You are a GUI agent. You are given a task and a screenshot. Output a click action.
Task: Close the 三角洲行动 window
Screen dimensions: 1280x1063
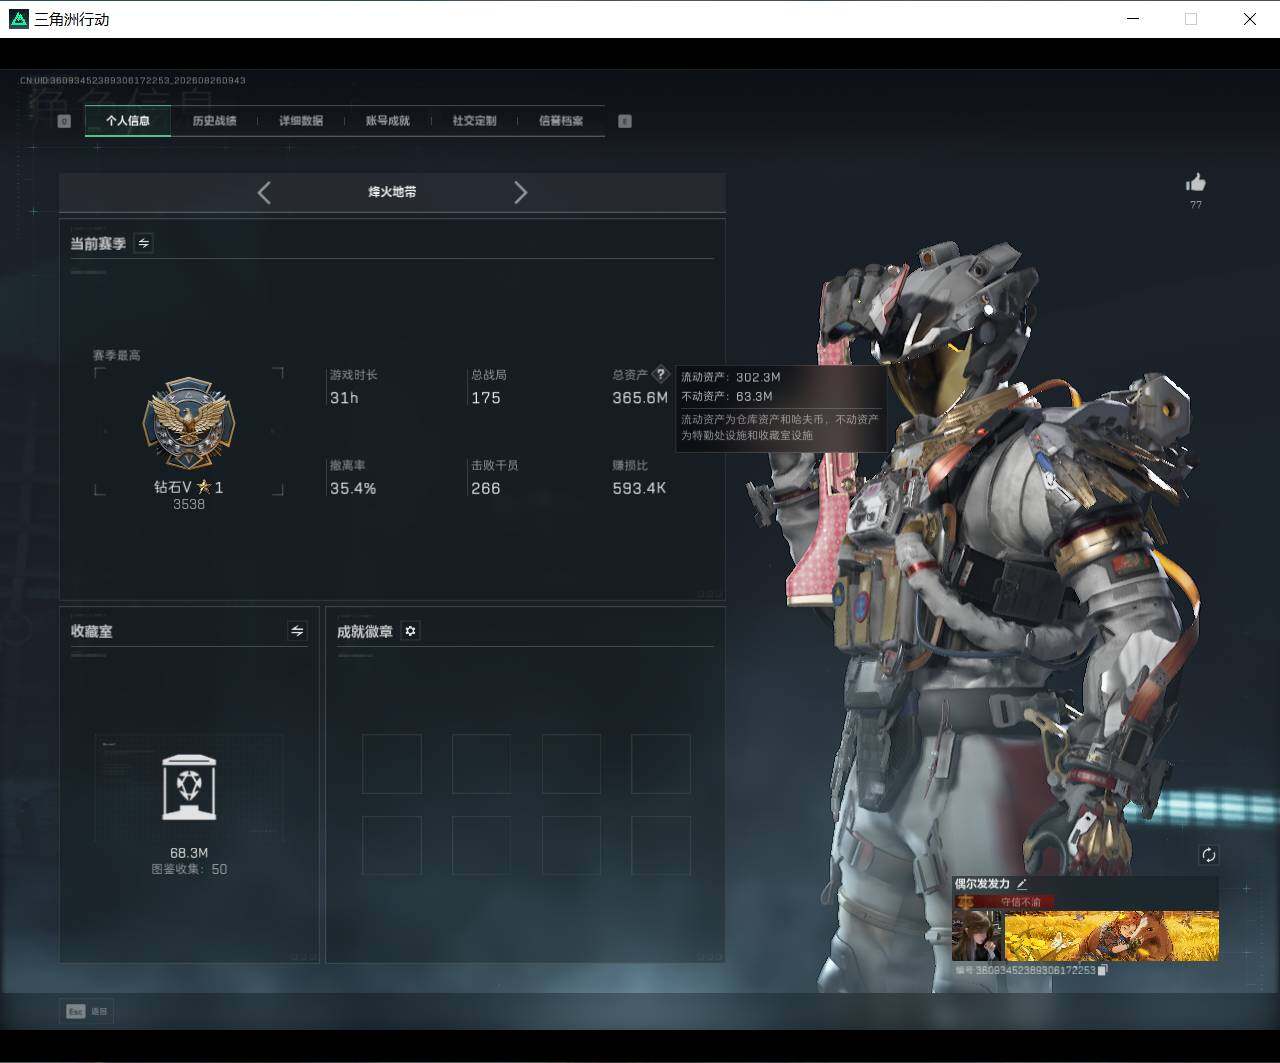click(x=1250, y=19)
